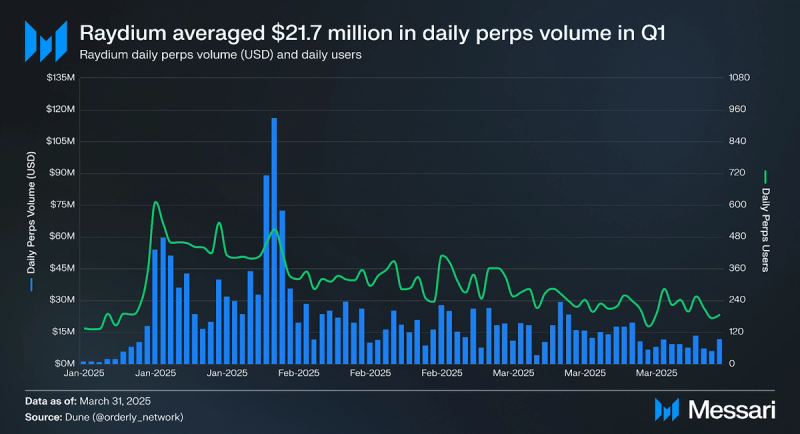Viewport: 800px width, 434px height.
Task: Click the Data as of March 31, 2025 text
Action: 88,401
